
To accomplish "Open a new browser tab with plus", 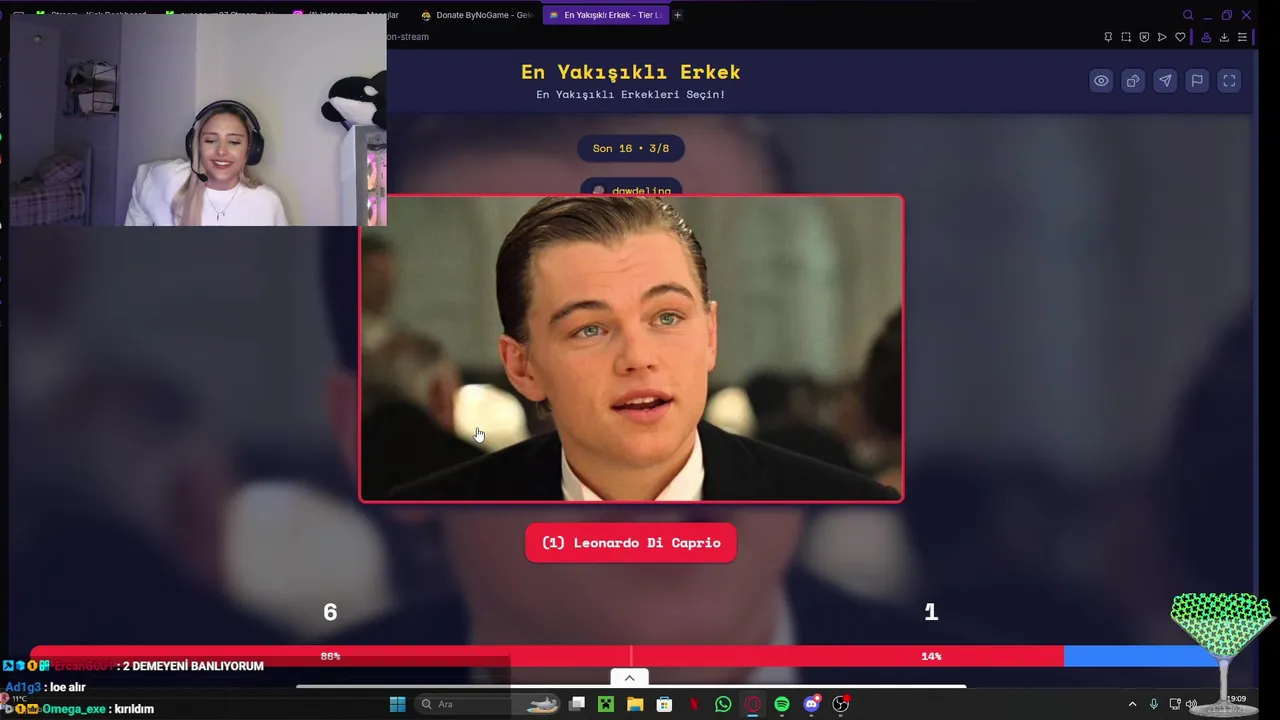I will click(677, 15).
